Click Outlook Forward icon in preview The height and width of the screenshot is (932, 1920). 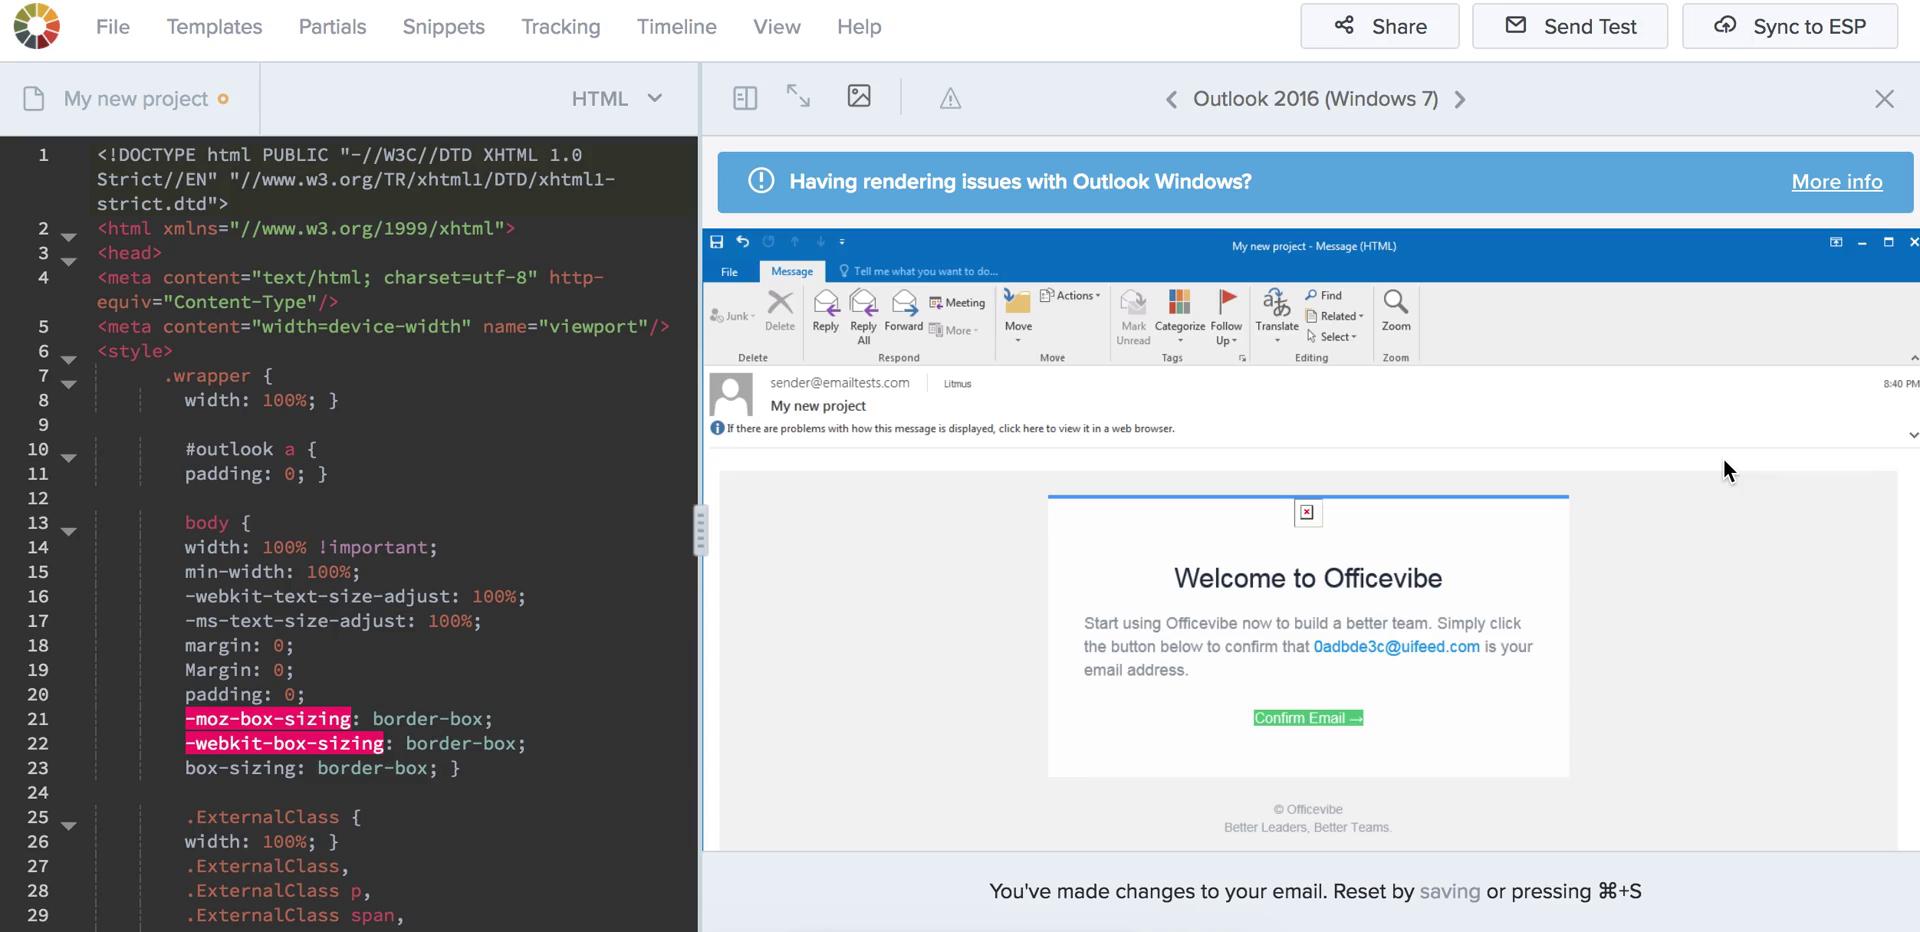tap(904, 310)
